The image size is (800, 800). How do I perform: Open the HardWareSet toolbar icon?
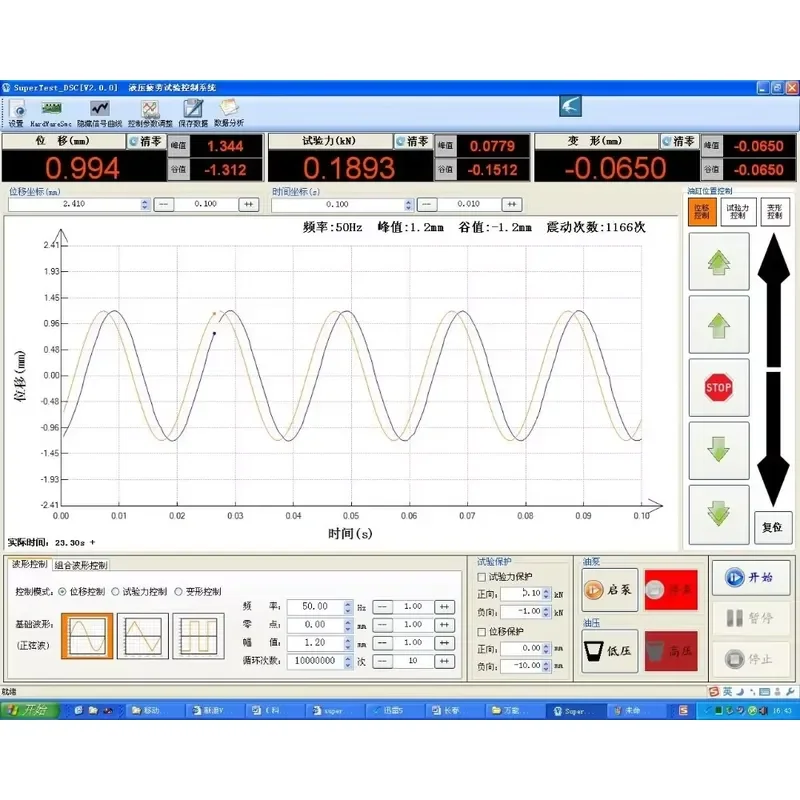[x=51, y=113]
